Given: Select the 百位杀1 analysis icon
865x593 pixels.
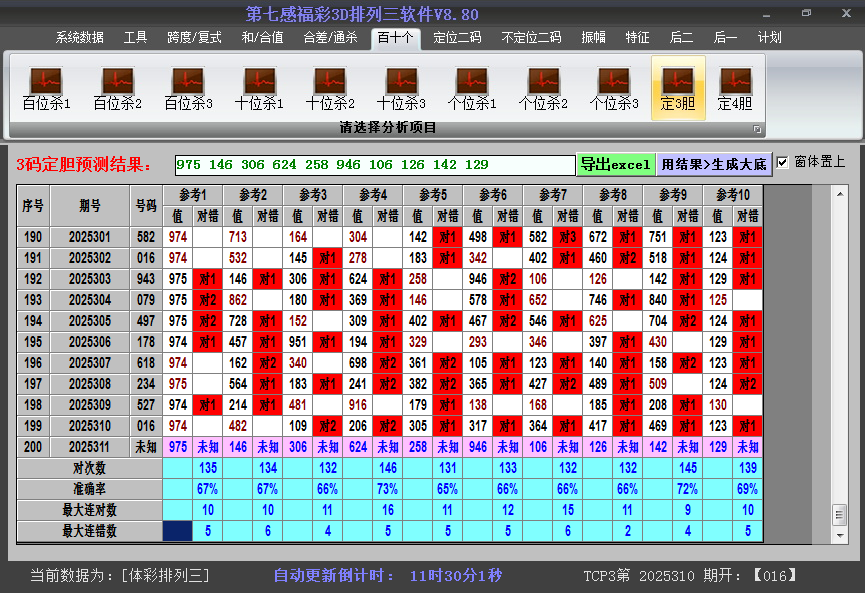Looking at the screenshot, I should (x=46, y=88).
